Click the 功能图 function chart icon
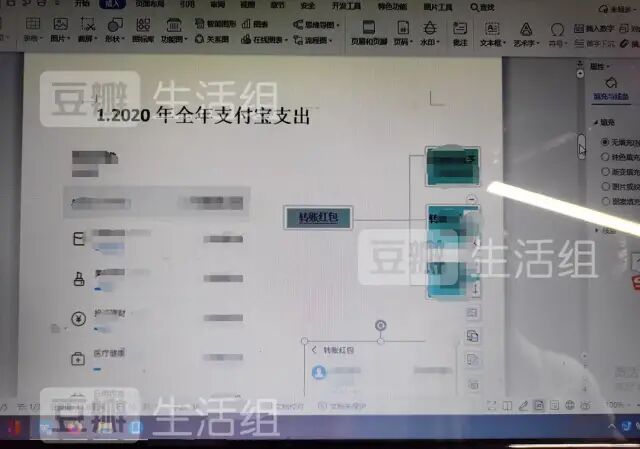 coord(174,24)
